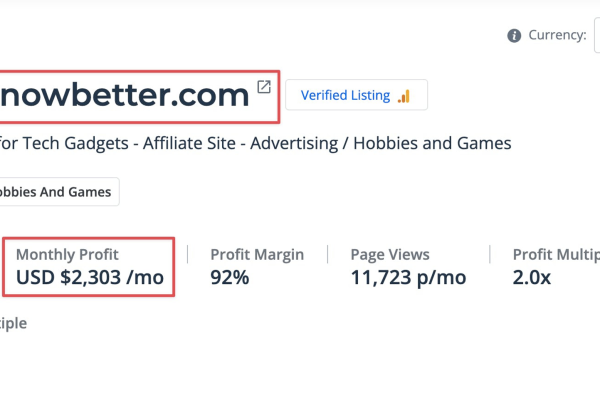Select the 2.0x multiple value

coord(532,278)
